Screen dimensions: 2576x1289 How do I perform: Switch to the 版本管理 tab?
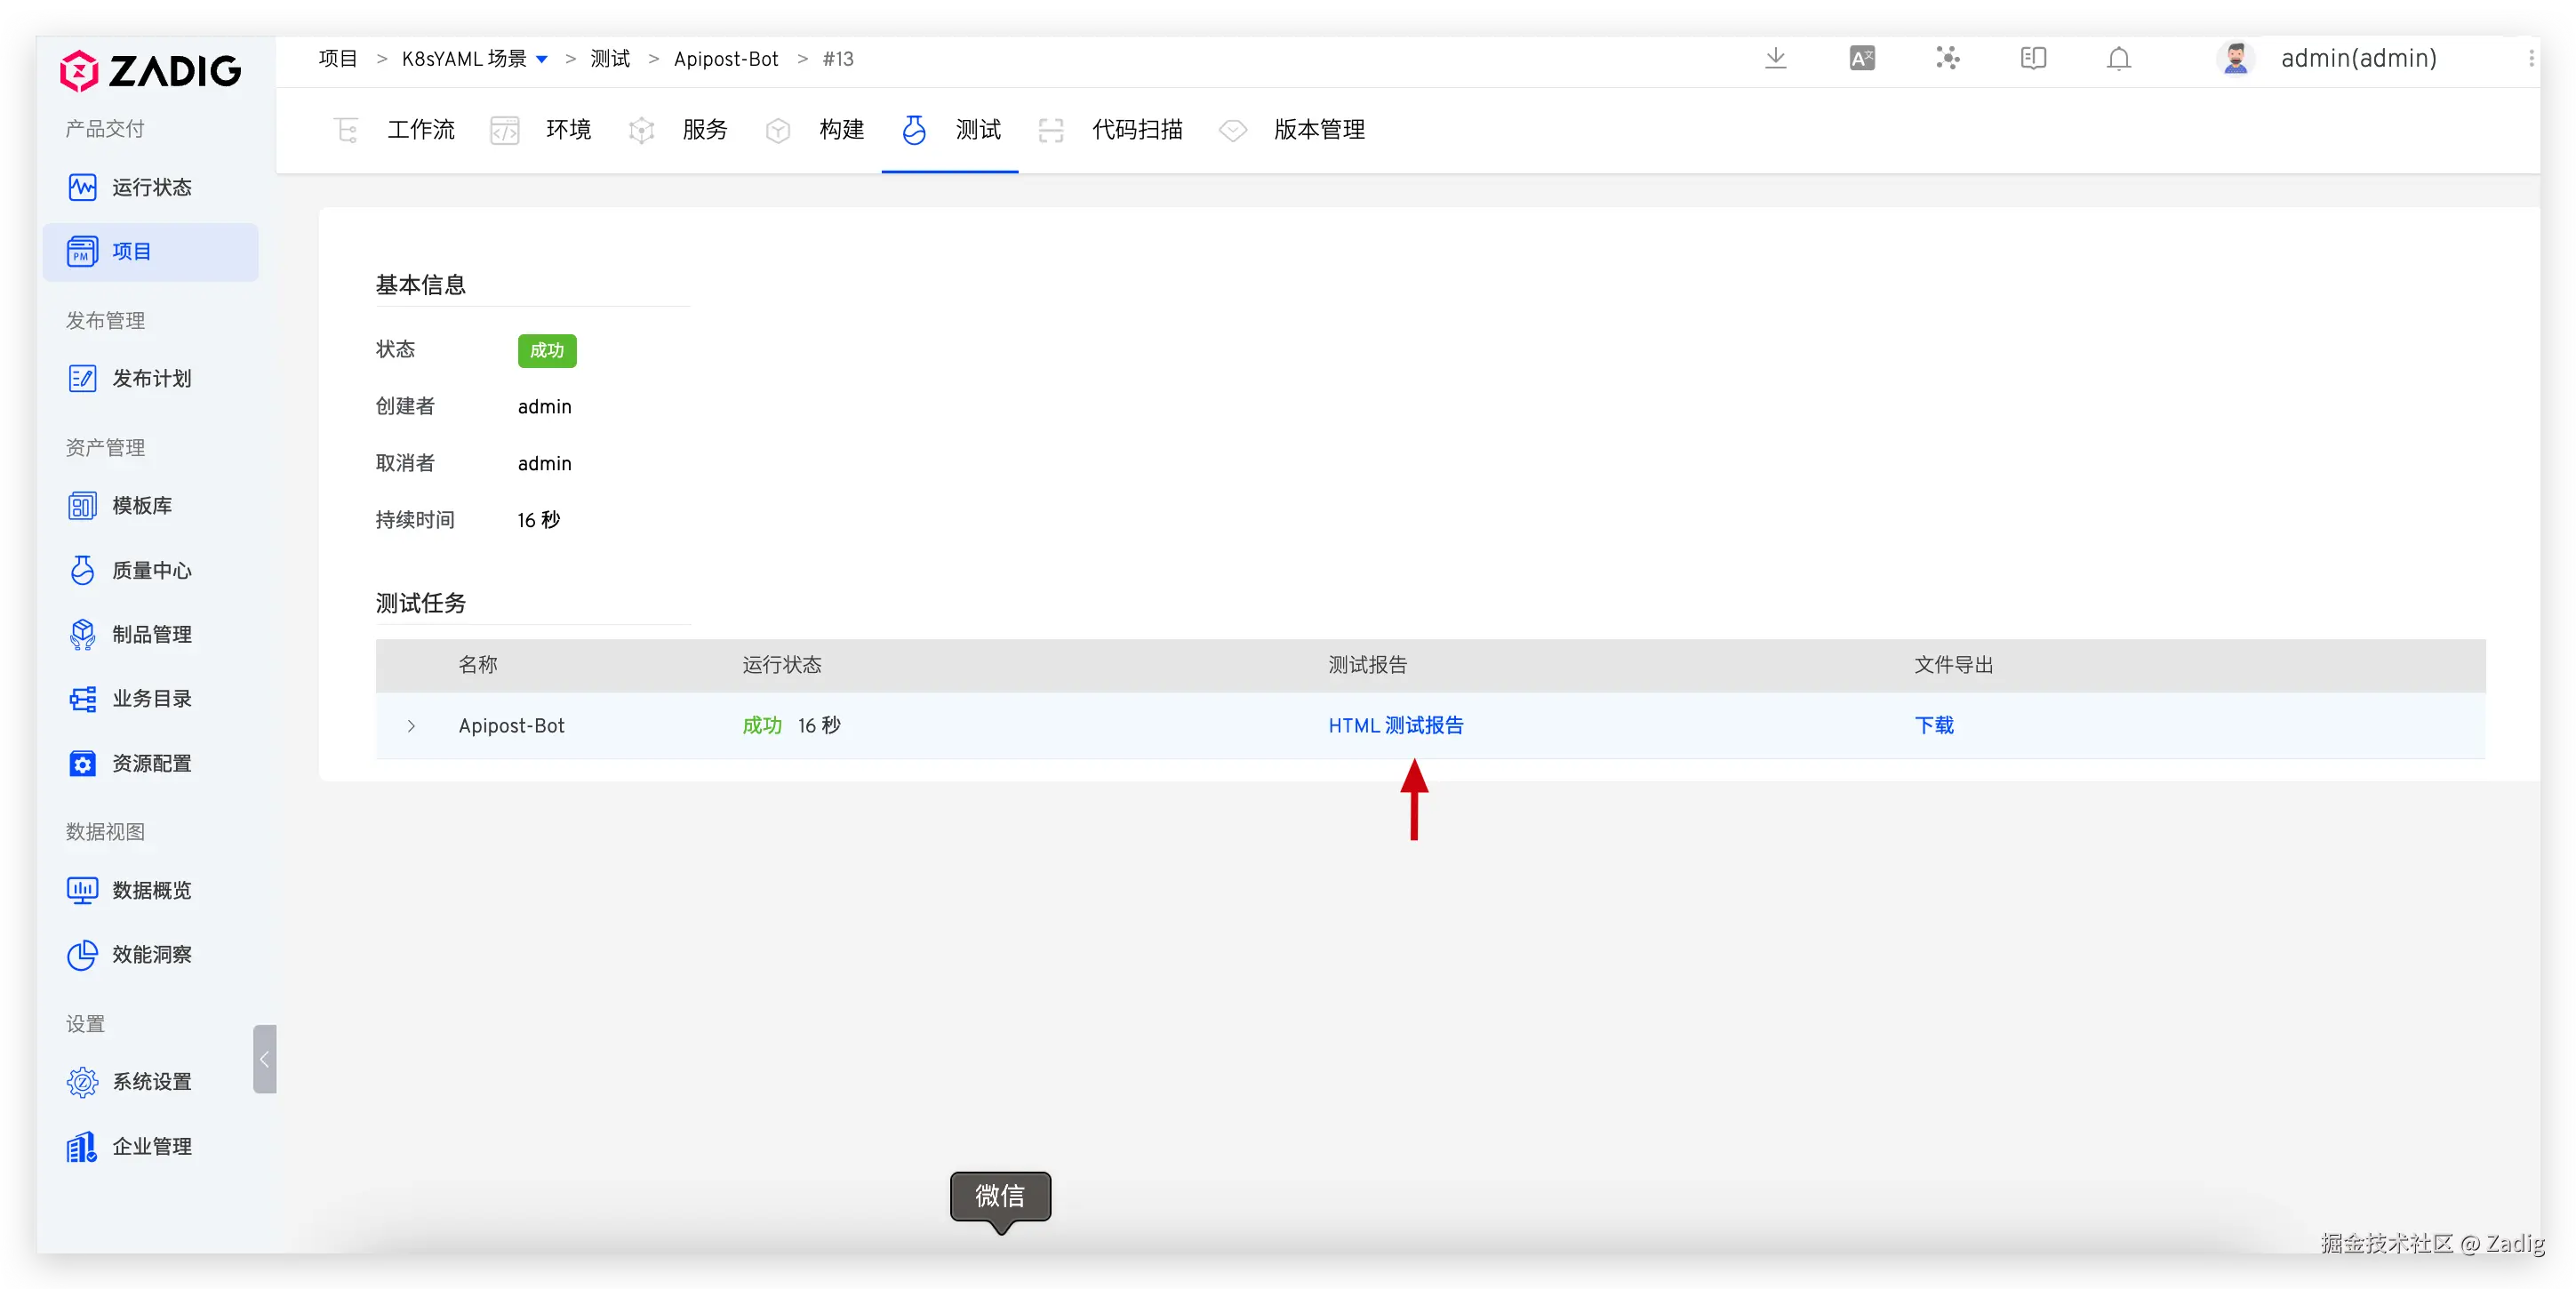pos(1318,130)
